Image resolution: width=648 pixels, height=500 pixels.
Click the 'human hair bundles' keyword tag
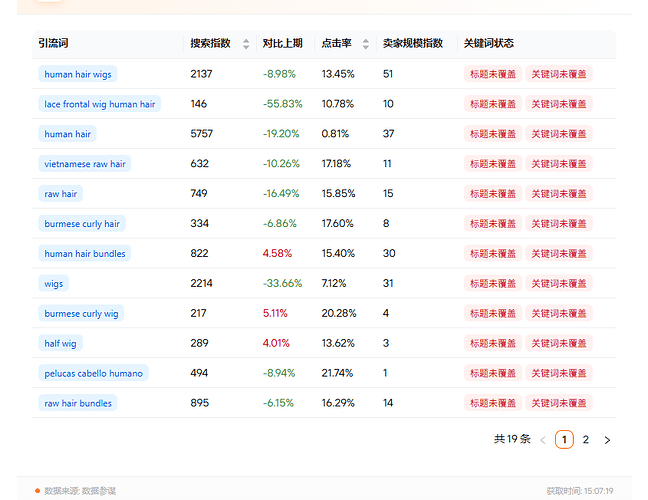[x=85, y=254]
